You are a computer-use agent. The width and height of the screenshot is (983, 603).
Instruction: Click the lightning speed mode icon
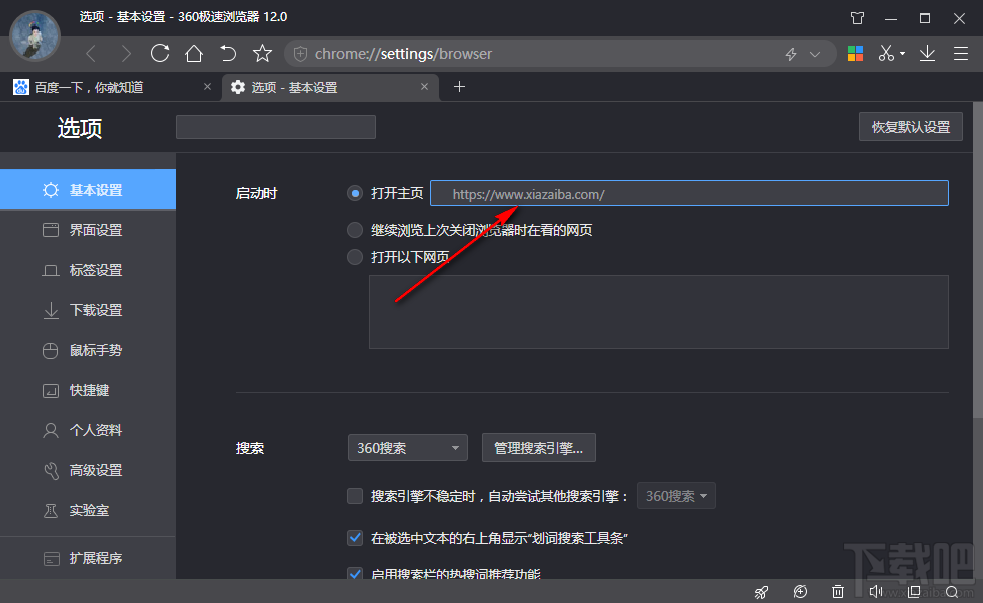791,55
